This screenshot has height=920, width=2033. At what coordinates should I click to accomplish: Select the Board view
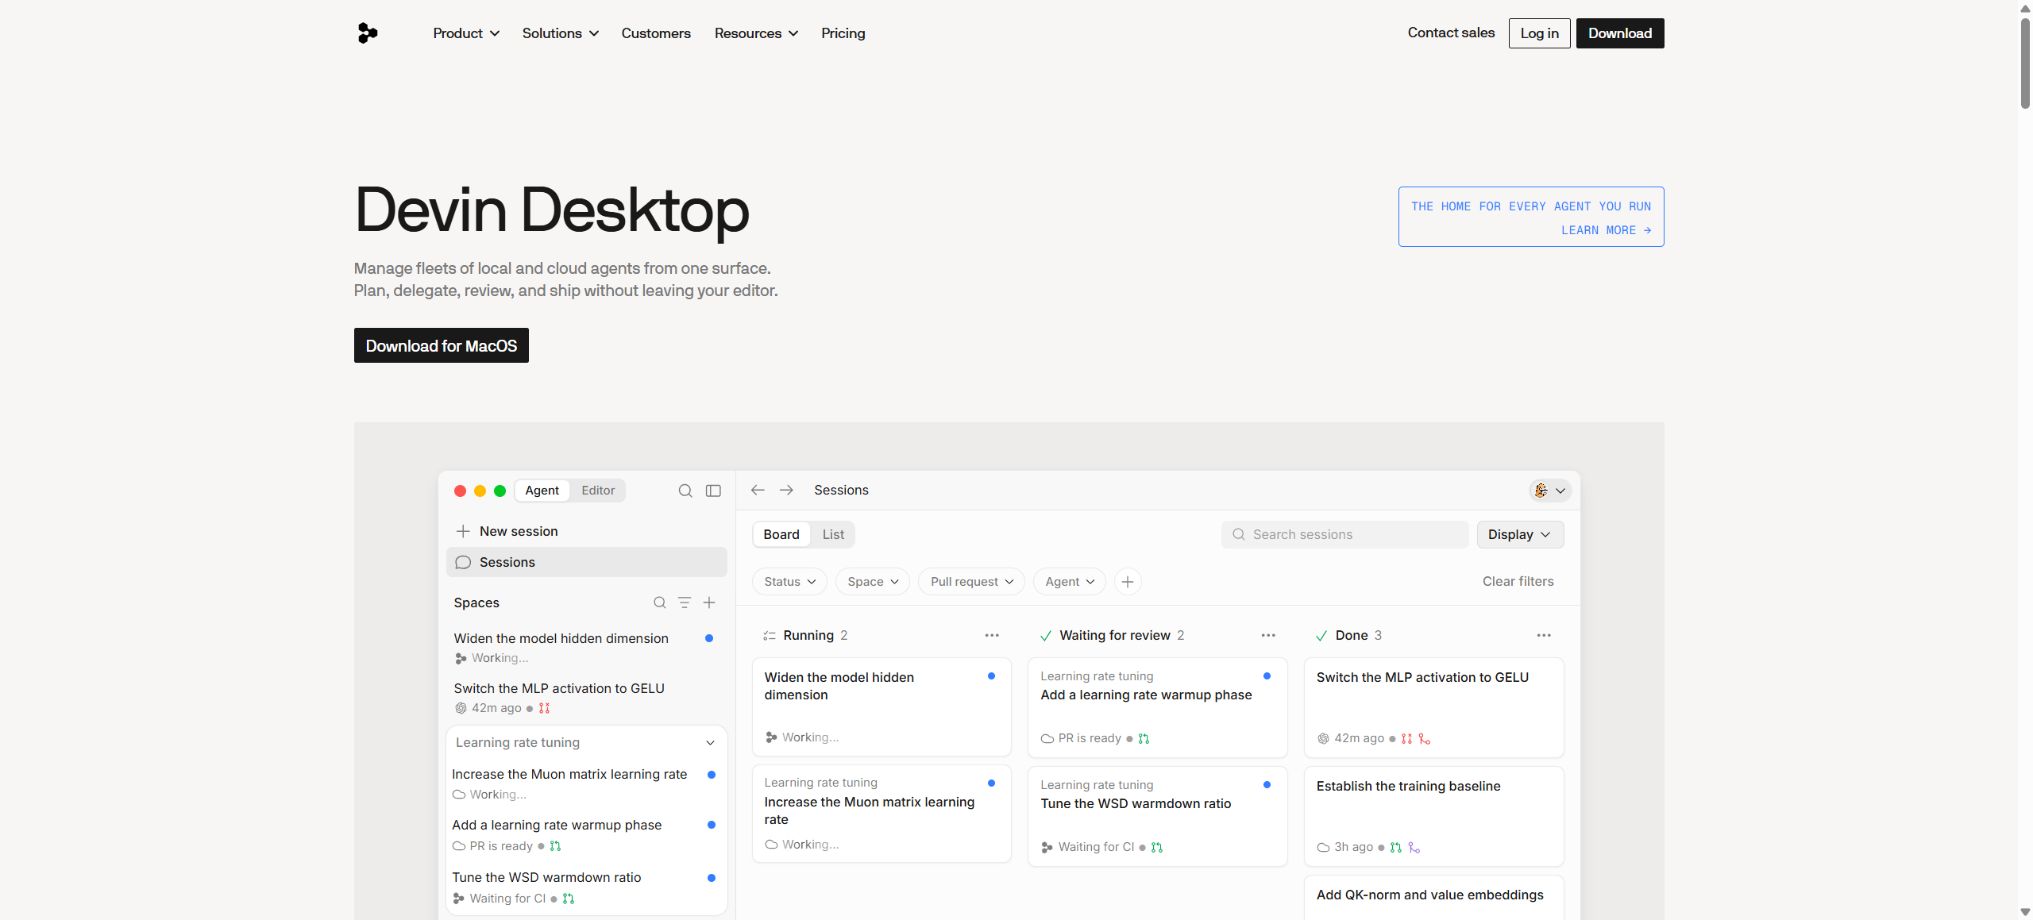[x=781, y=535]
